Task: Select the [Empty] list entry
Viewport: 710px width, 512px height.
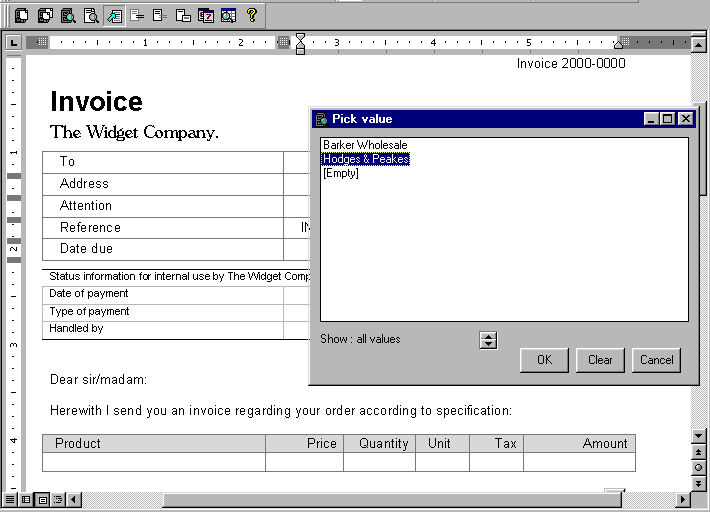Action: [341, 173]
